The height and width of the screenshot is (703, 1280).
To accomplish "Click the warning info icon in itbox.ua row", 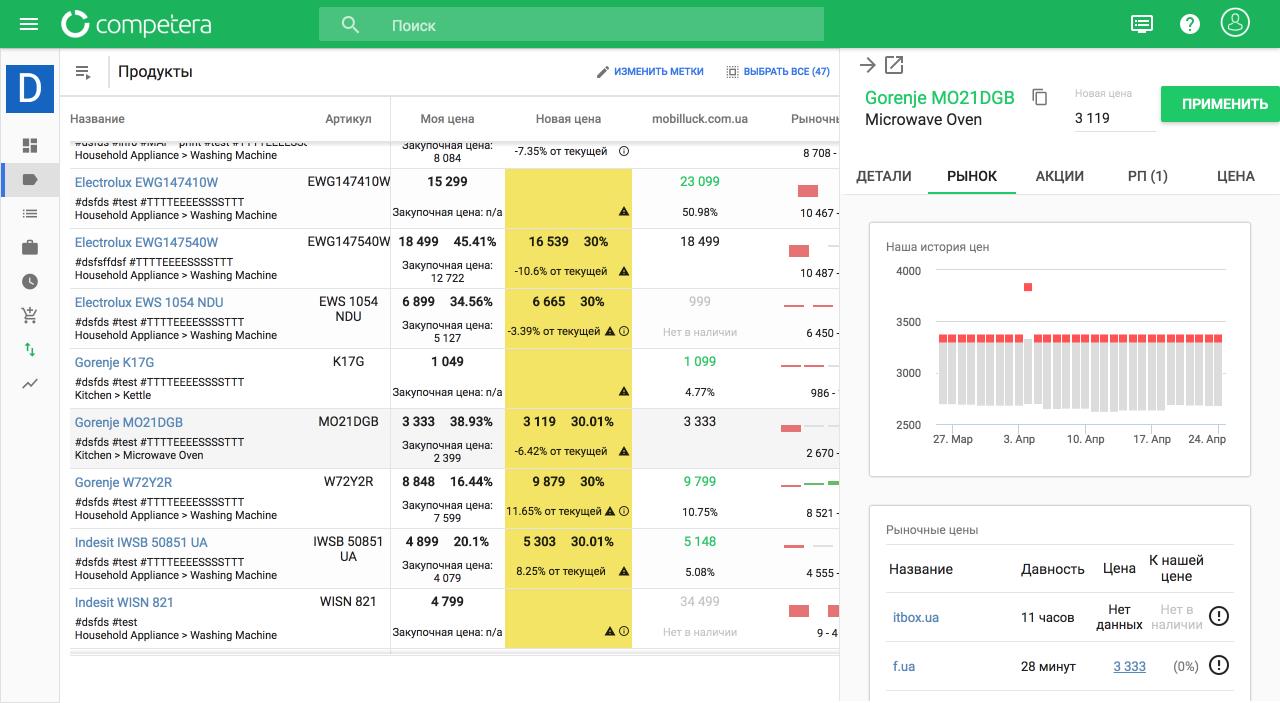I will (1218, 616).
